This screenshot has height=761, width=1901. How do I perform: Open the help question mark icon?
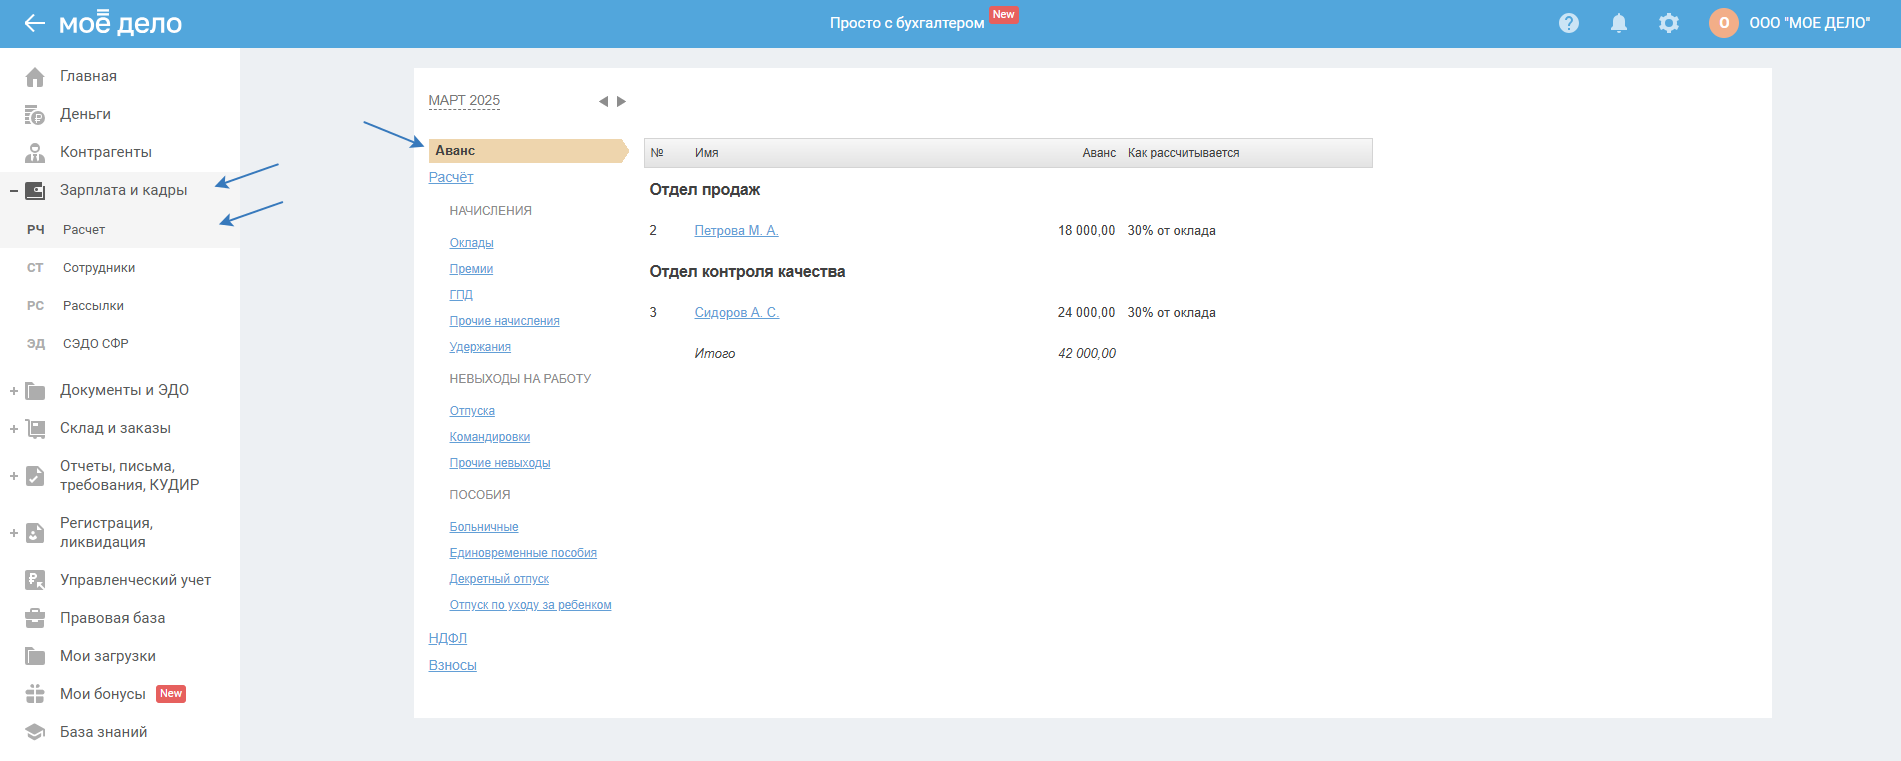coord(1568,23)
